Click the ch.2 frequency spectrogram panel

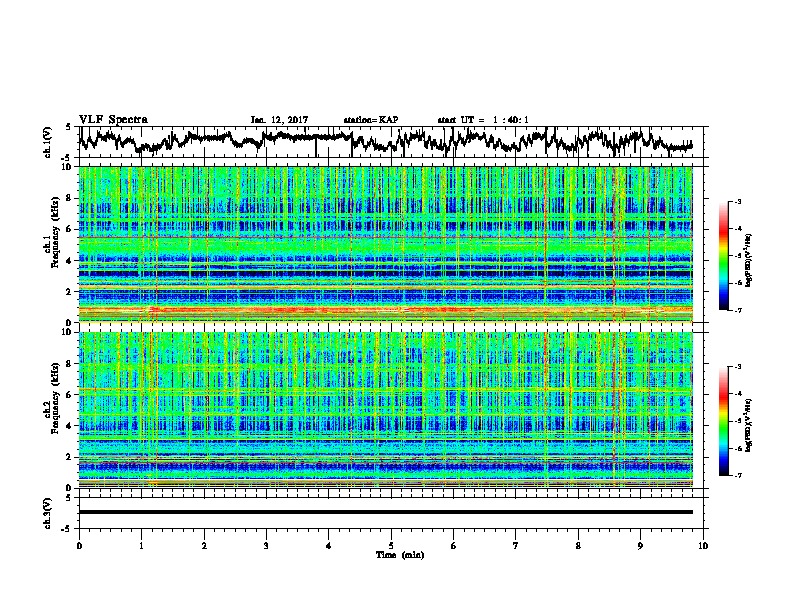[386, 410]
